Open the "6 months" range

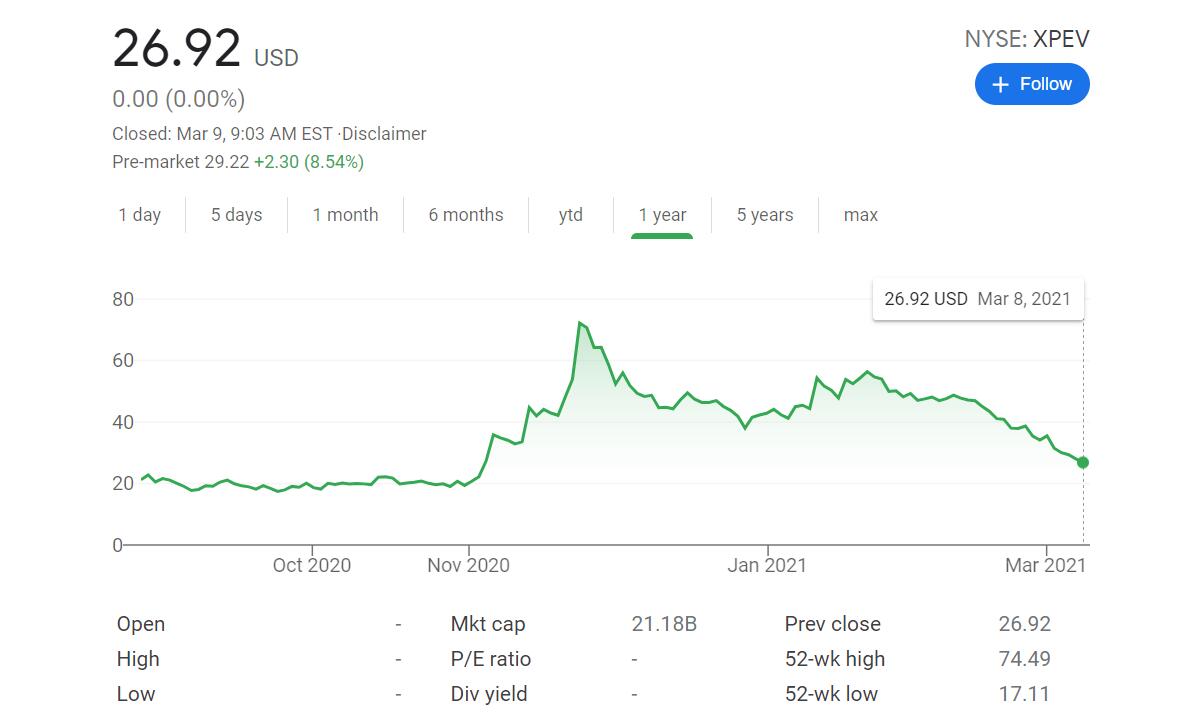464,214
